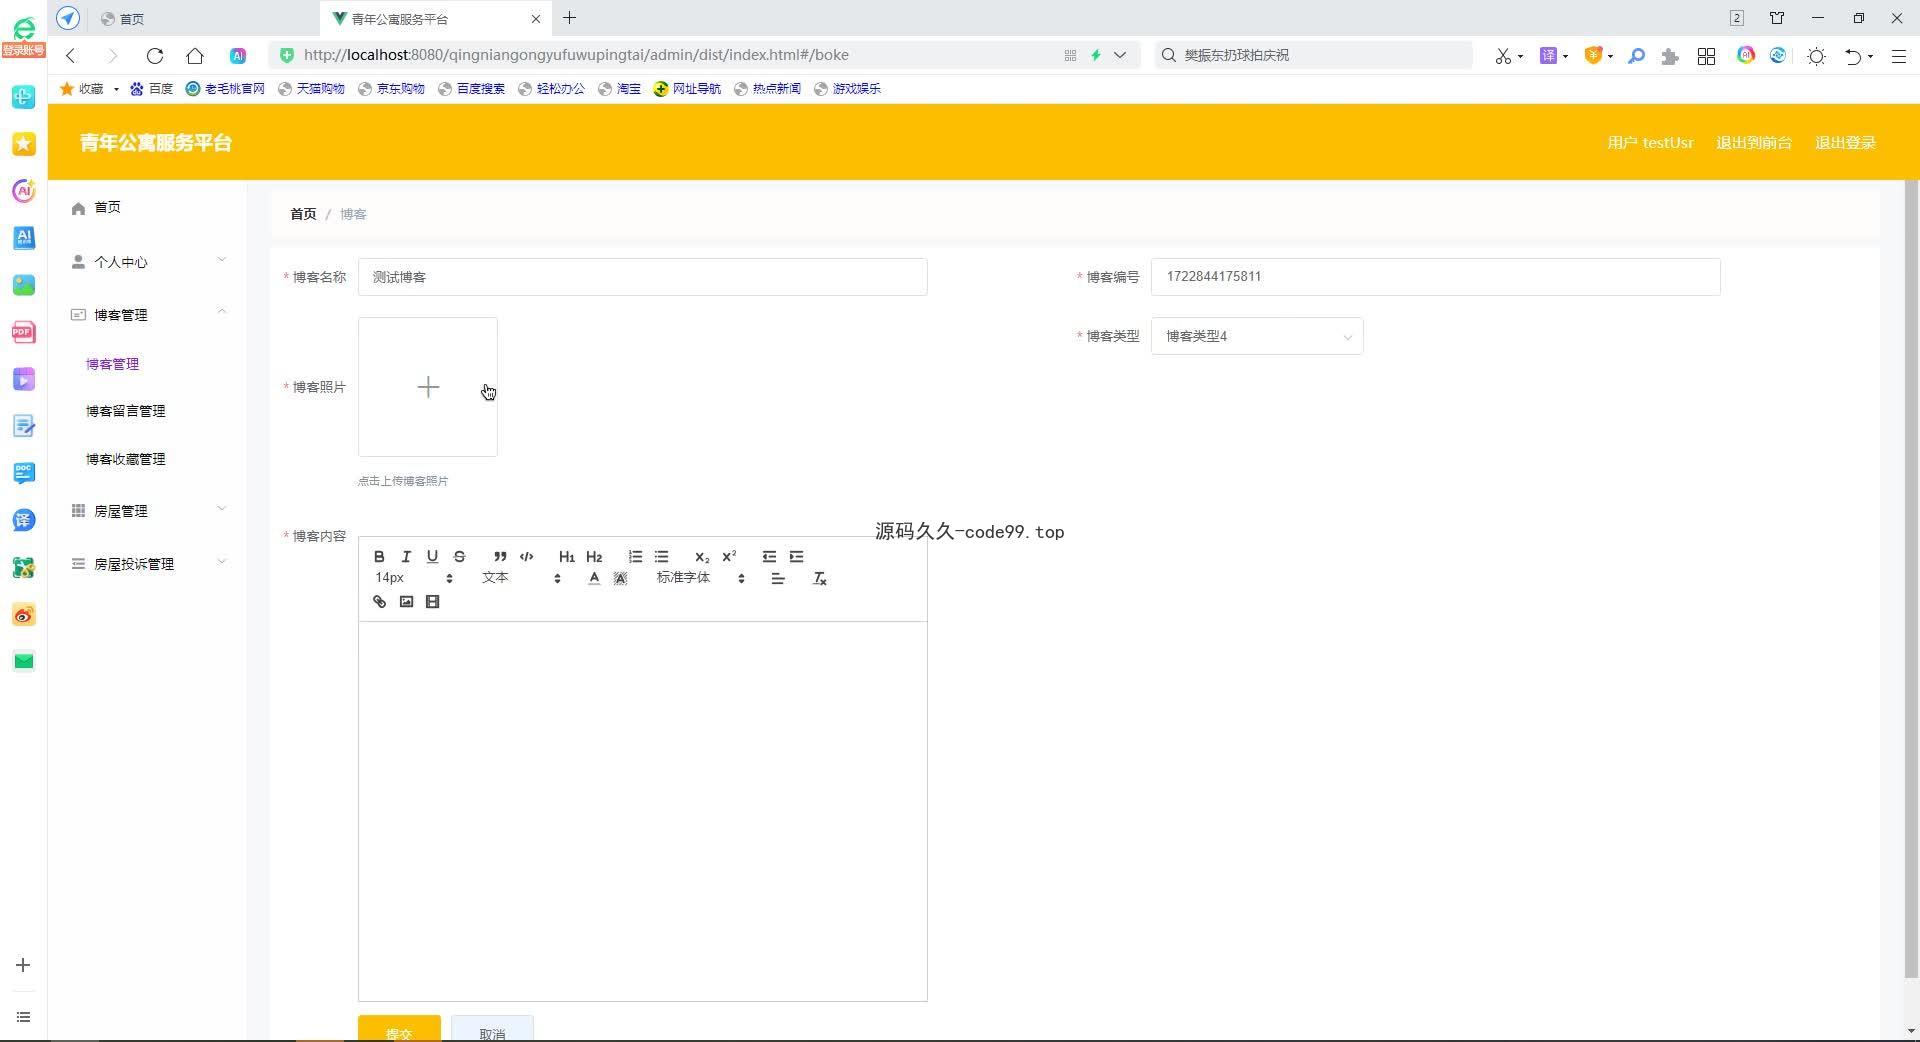
Task: Open the PDF tool in browser sidebar
Action: coord(24,332)
